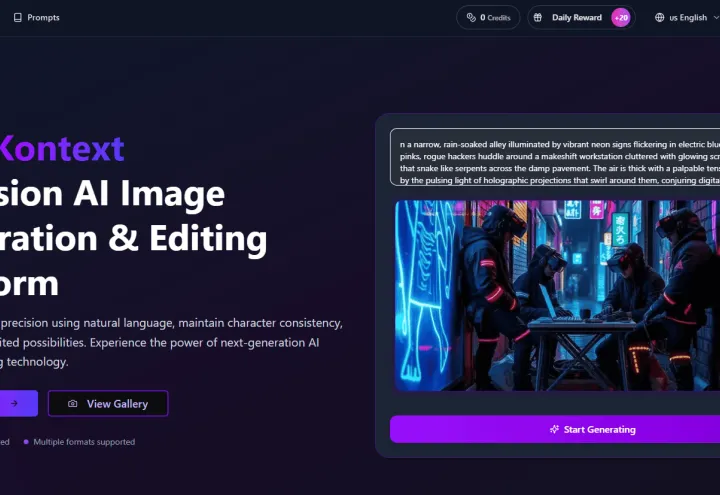This screenshot has width=720, height=495.
Task: Click the globe language icon
Action: coord(659,17)
